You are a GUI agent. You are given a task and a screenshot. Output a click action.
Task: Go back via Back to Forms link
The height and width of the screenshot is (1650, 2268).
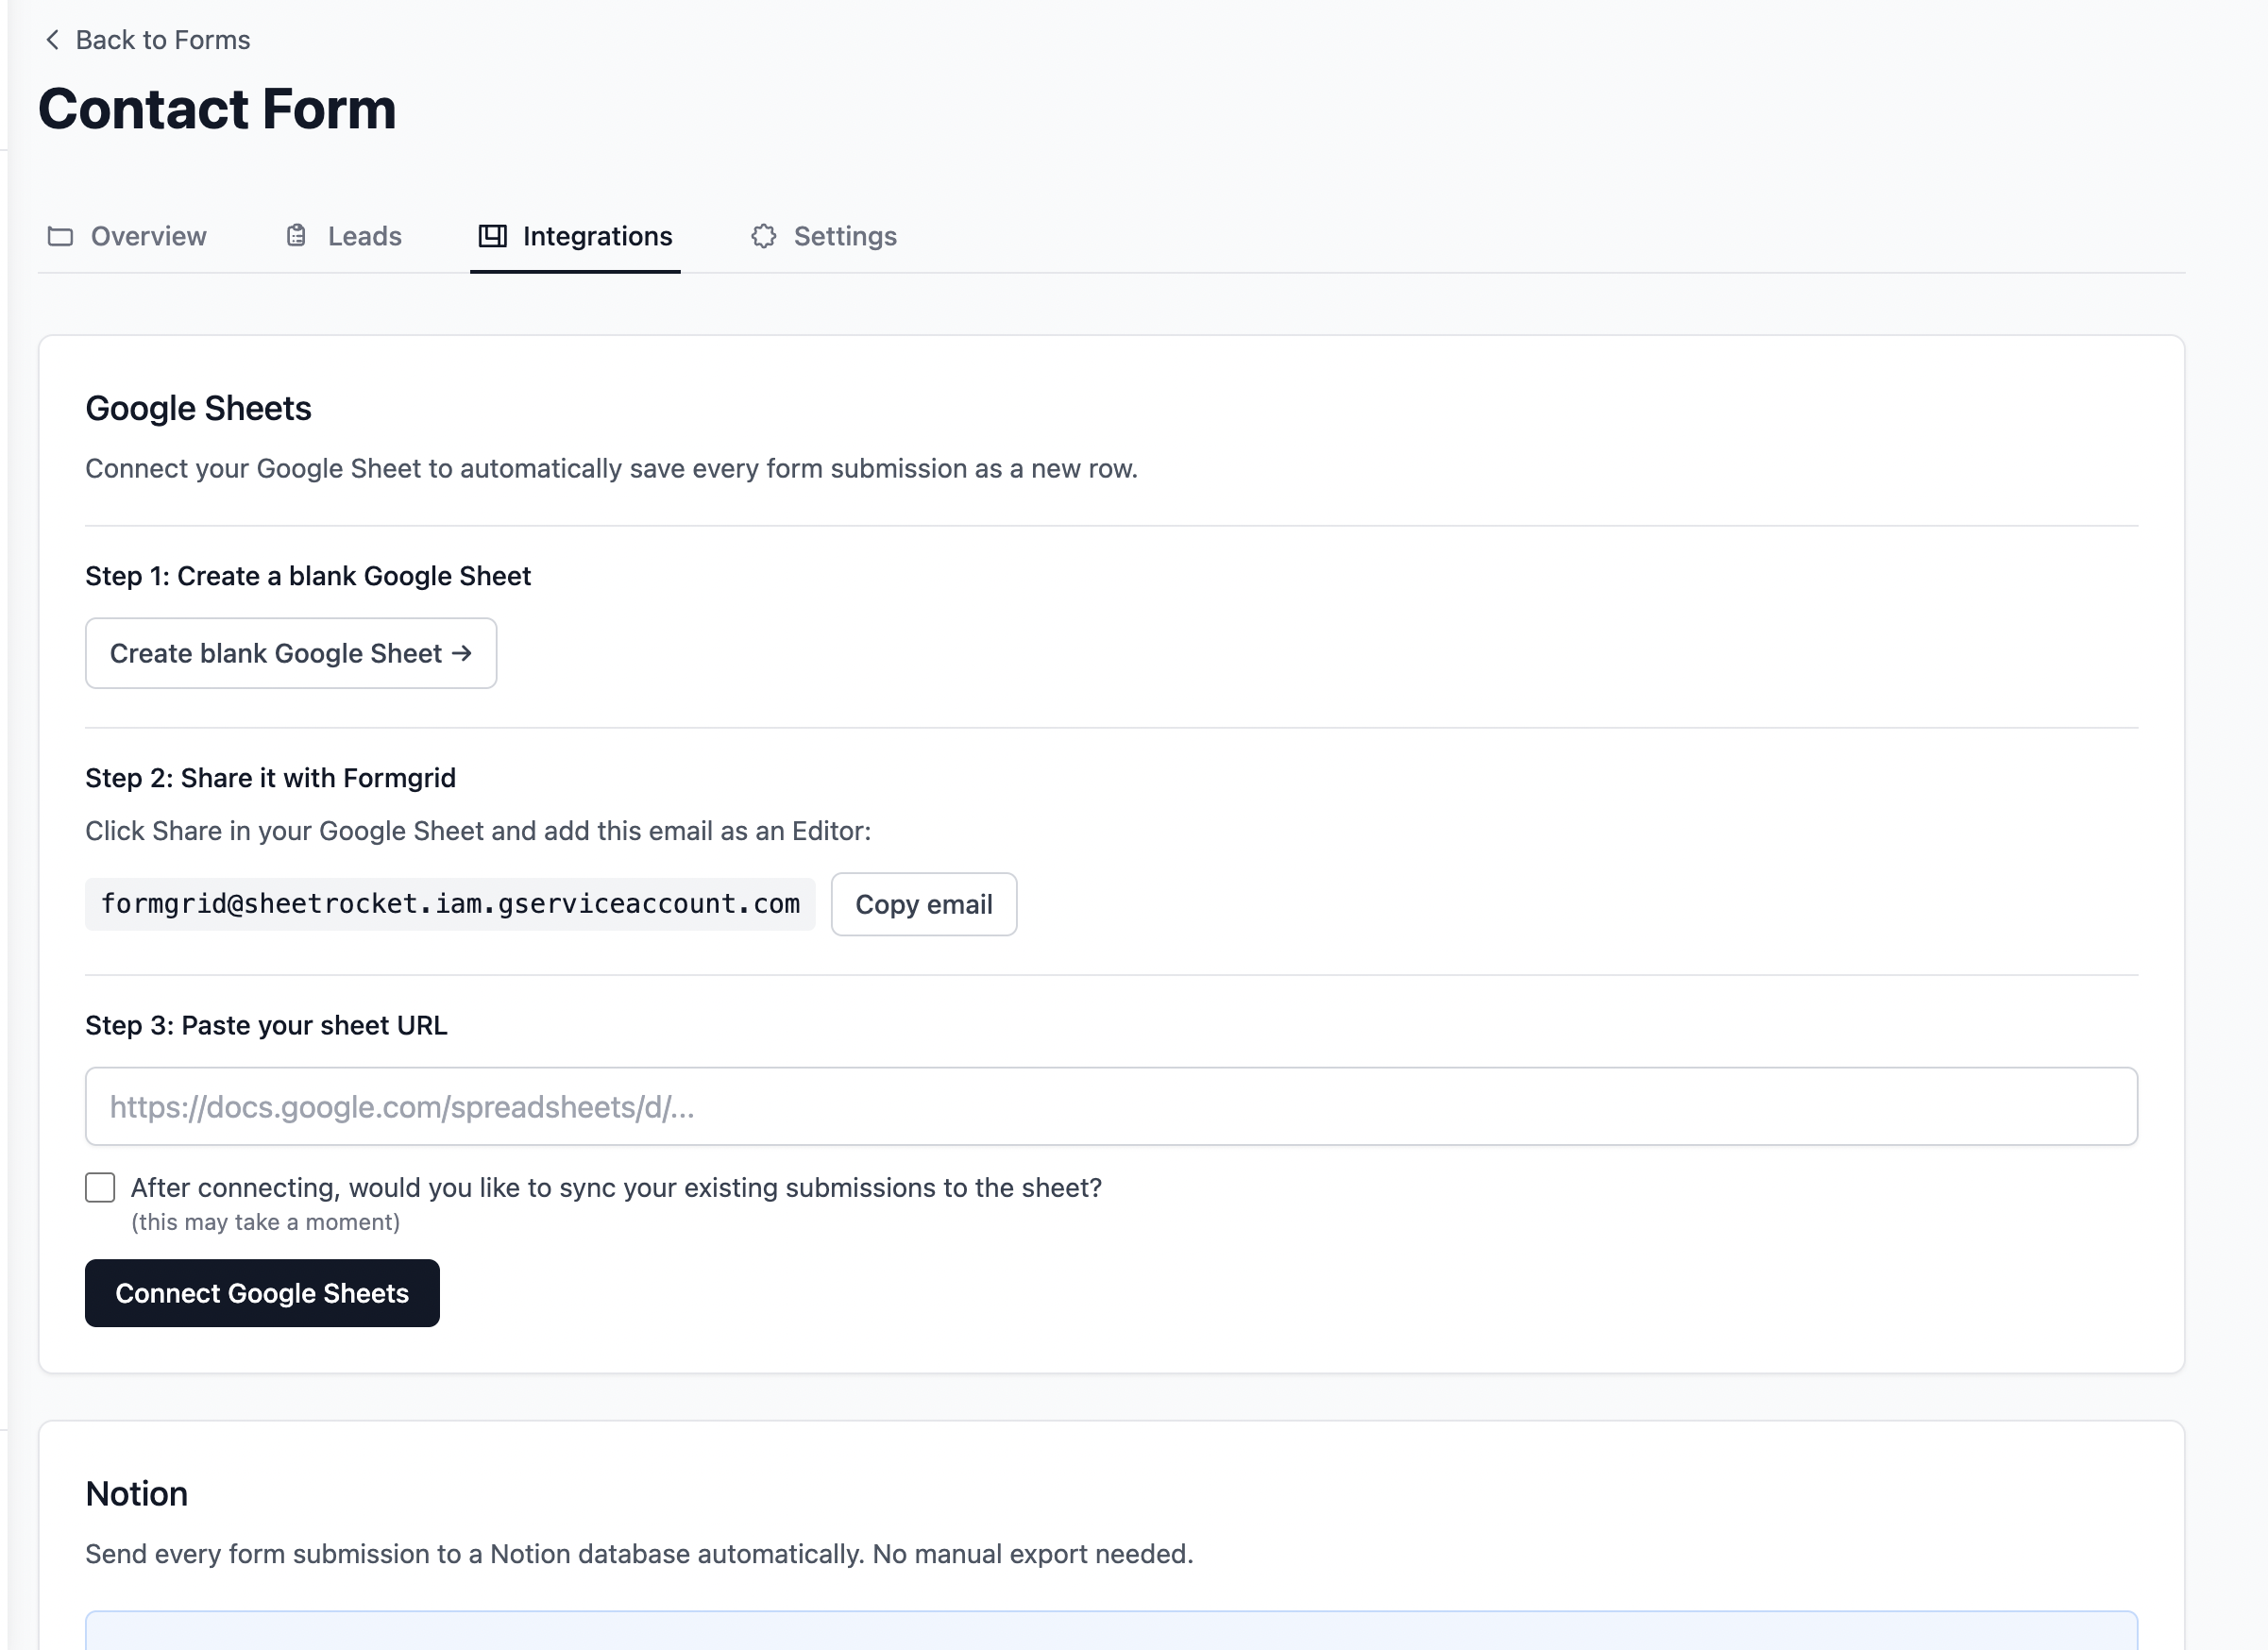click(148, 40)
